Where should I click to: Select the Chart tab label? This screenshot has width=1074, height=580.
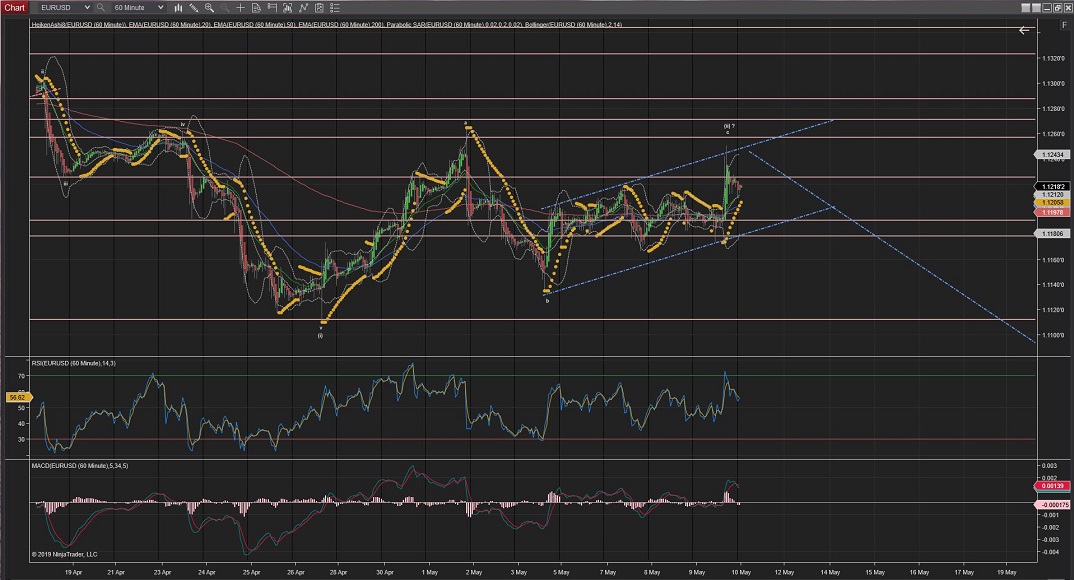[14, 7]
